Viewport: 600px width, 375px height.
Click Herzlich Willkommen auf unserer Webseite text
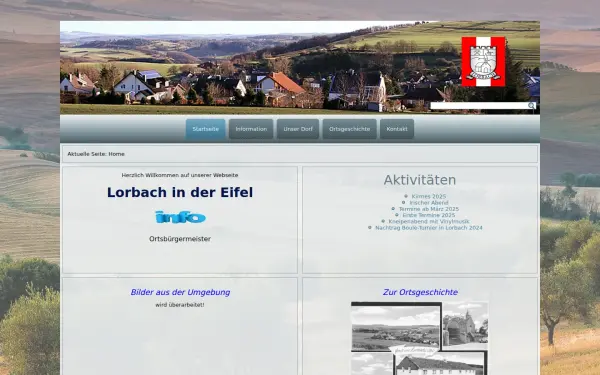(x=180, y=175)
